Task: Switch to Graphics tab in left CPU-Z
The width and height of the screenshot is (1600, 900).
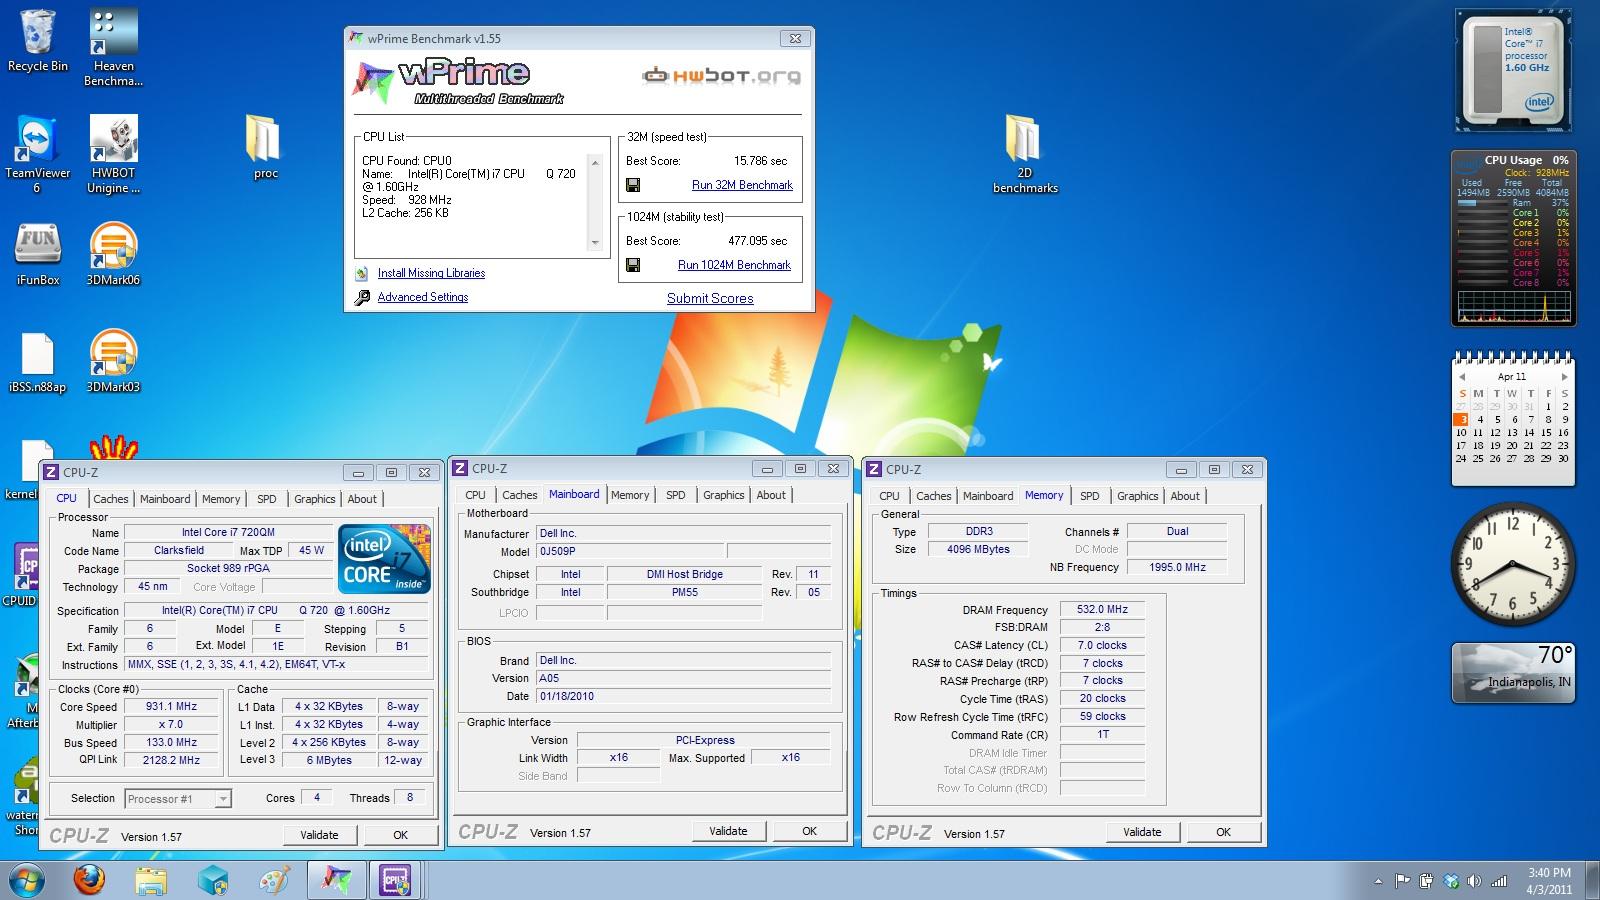Action: click(315, 499)
